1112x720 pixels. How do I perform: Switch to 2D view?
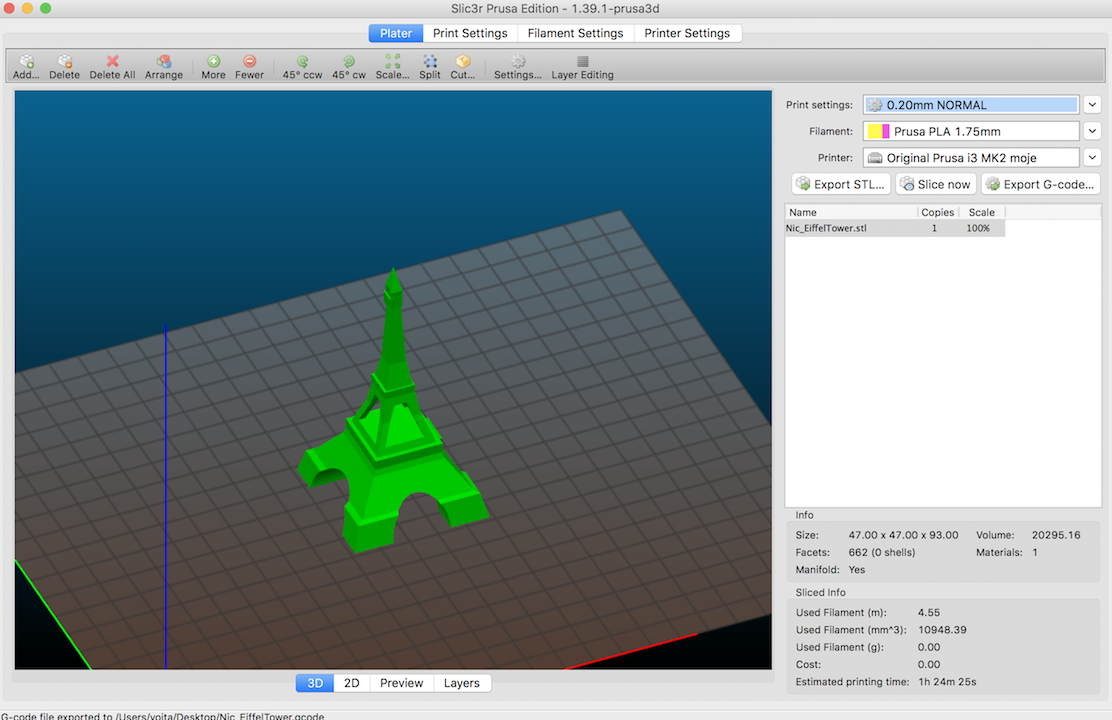[351, 683]
